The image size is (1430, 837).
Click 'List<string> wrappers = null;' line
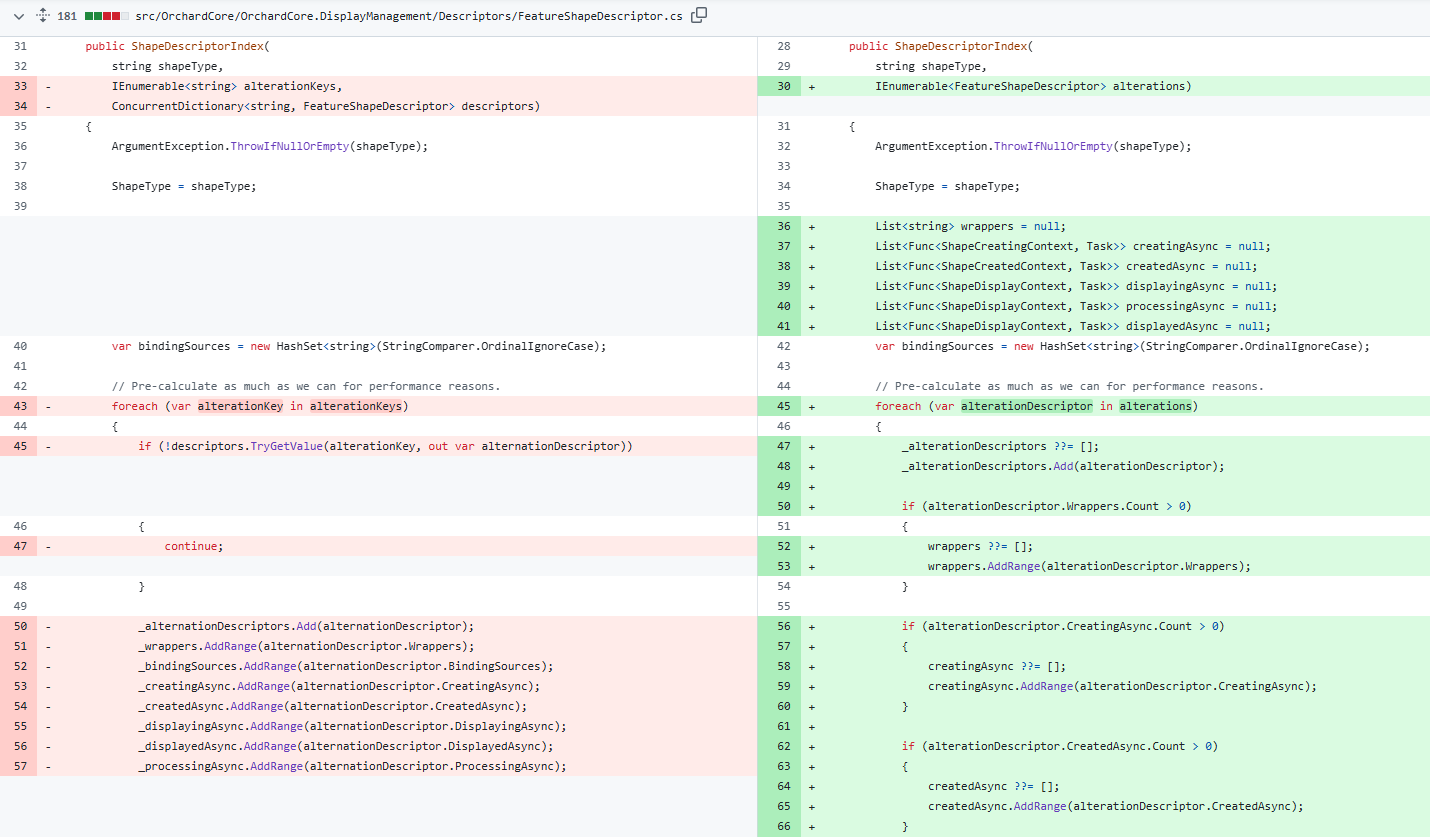[x=970, y=226]
